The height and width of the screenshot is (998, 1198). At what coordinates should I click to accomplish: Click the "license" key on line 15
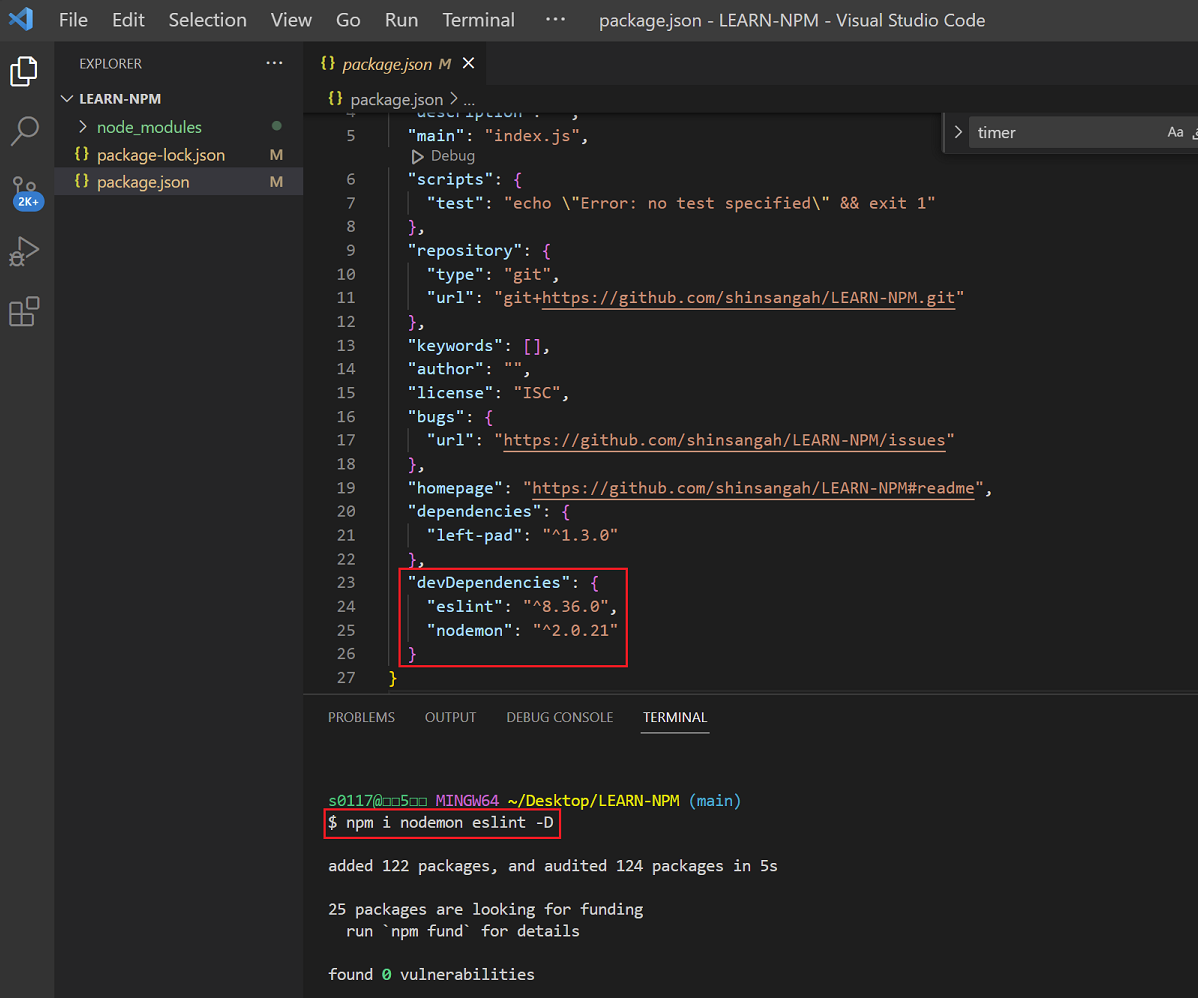(450, 393)
